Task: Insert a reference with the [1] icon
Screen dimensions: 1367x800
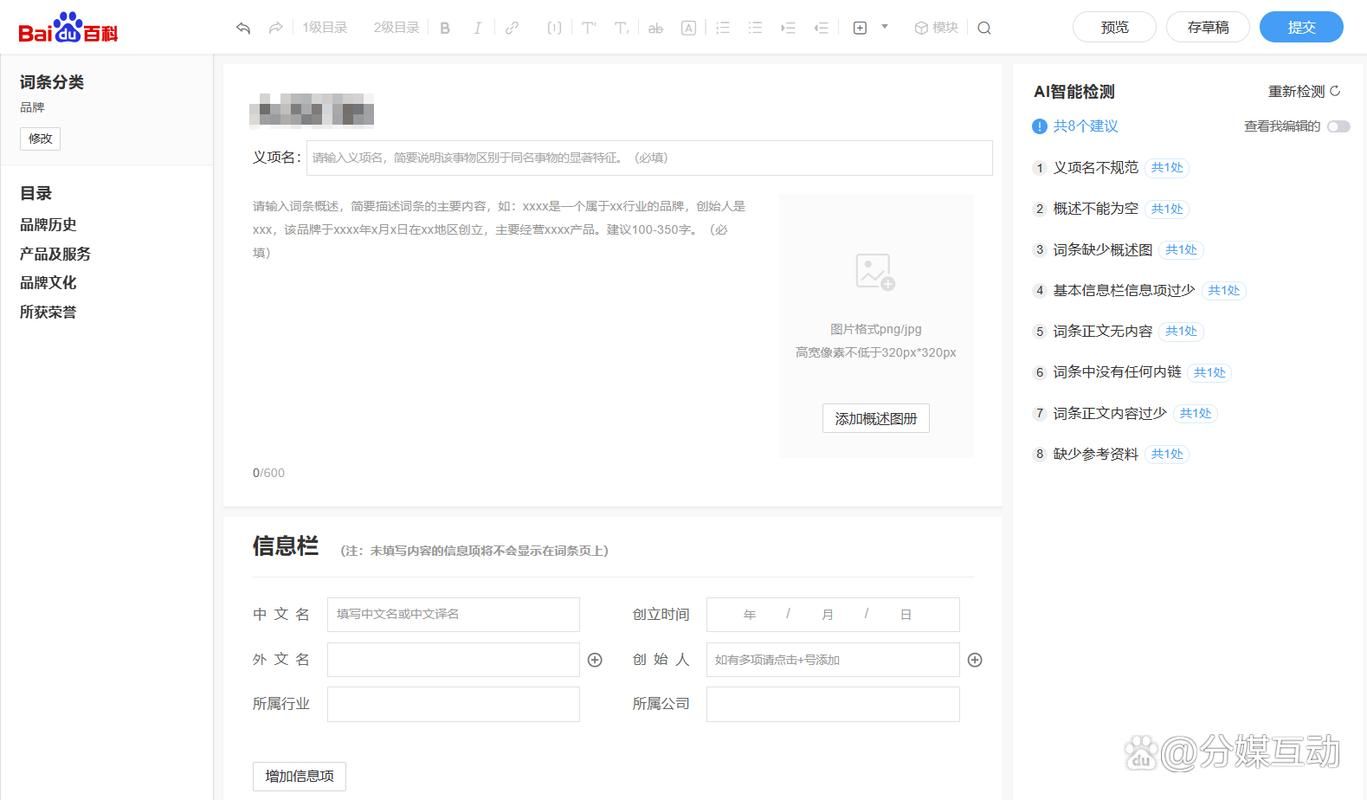Action: coord(554,28)
